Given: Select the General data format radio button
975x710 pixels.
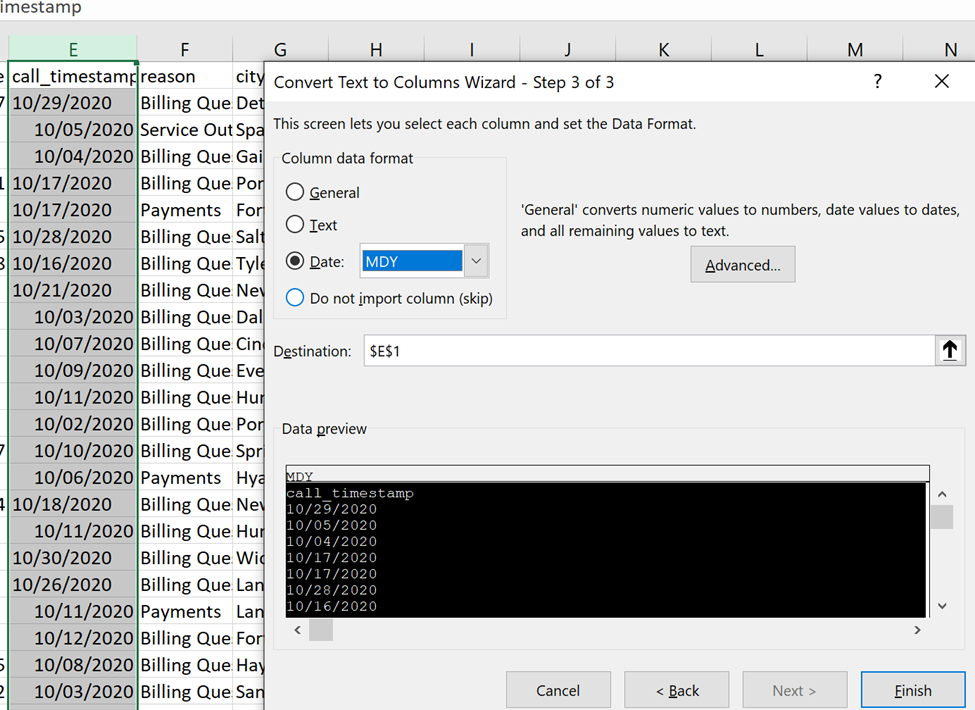Looking at the screenshot, I should pos(297,192).
